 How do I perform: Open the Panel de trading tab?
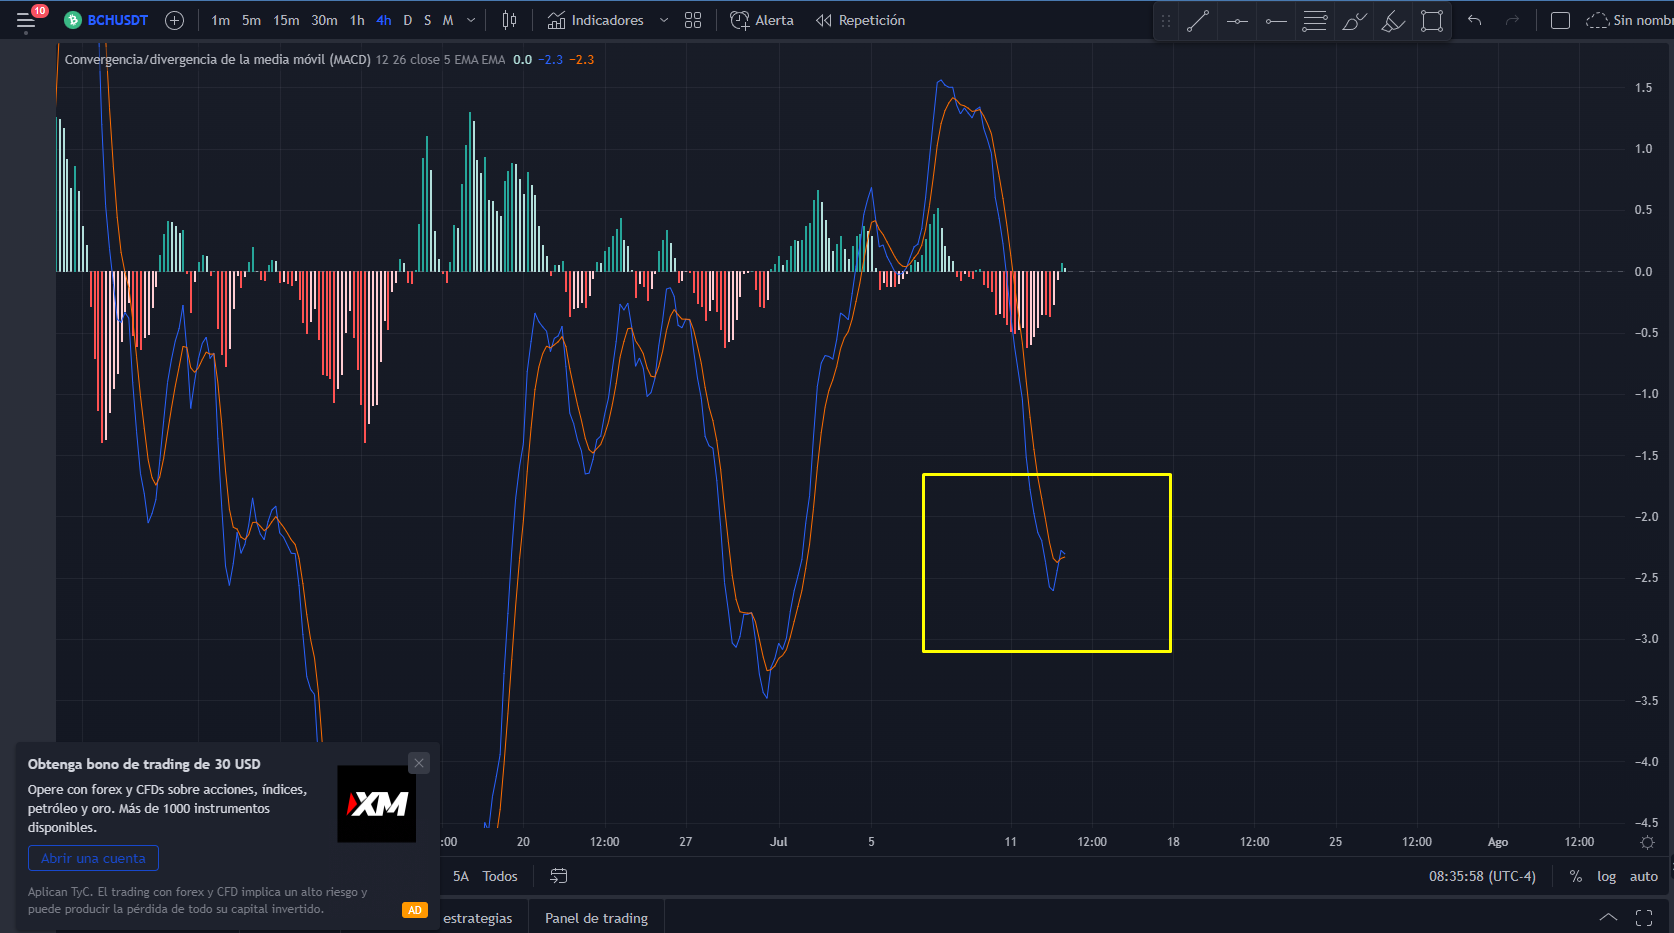596,918
